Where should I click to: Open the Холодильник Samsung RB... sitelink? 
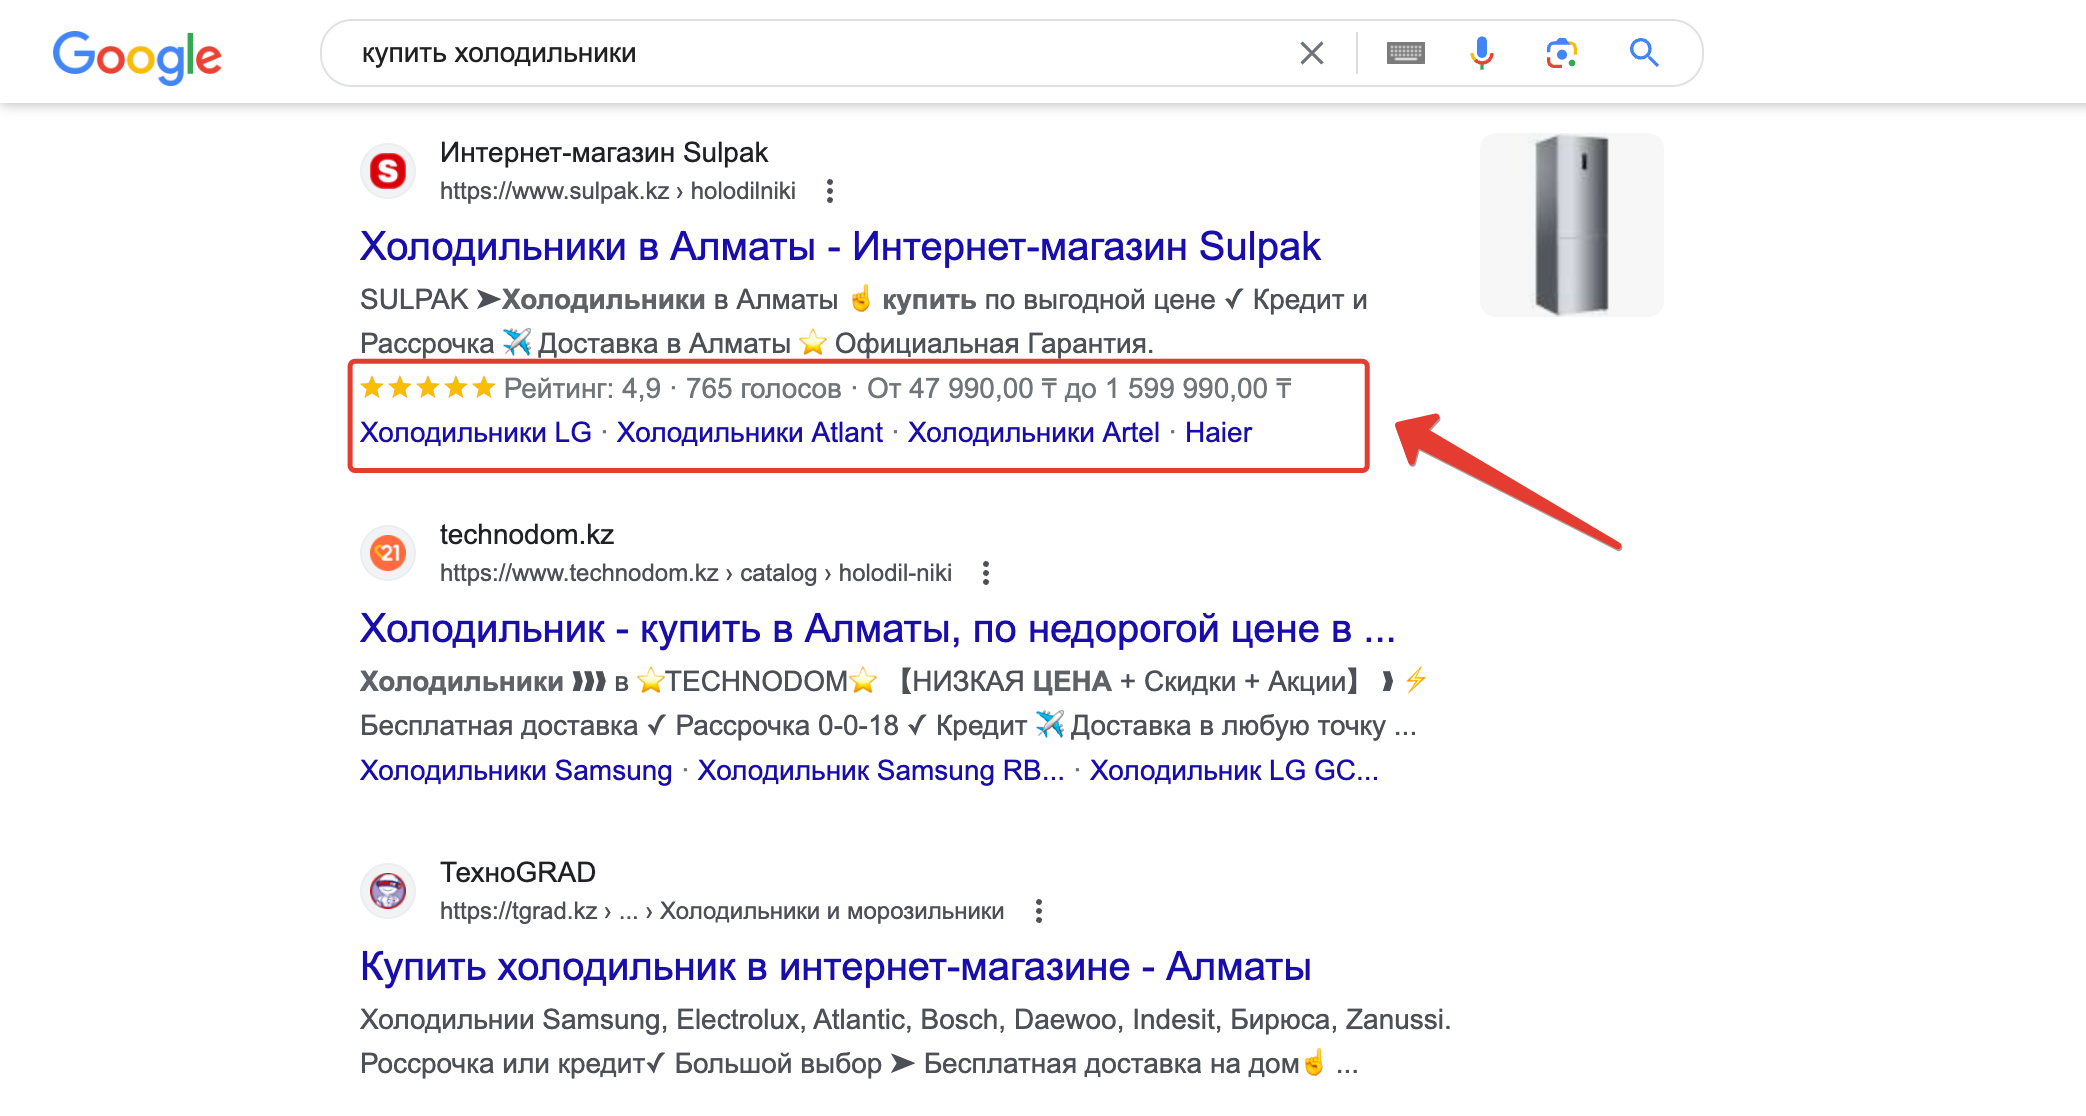coord(880,770)
